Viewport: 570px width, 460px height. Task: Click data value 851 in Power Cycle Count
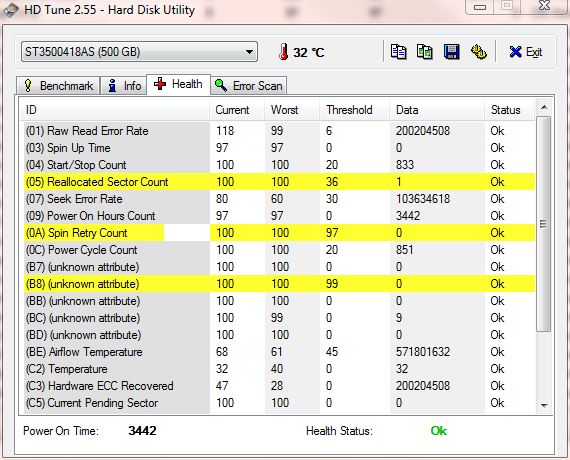click(405, 250)
